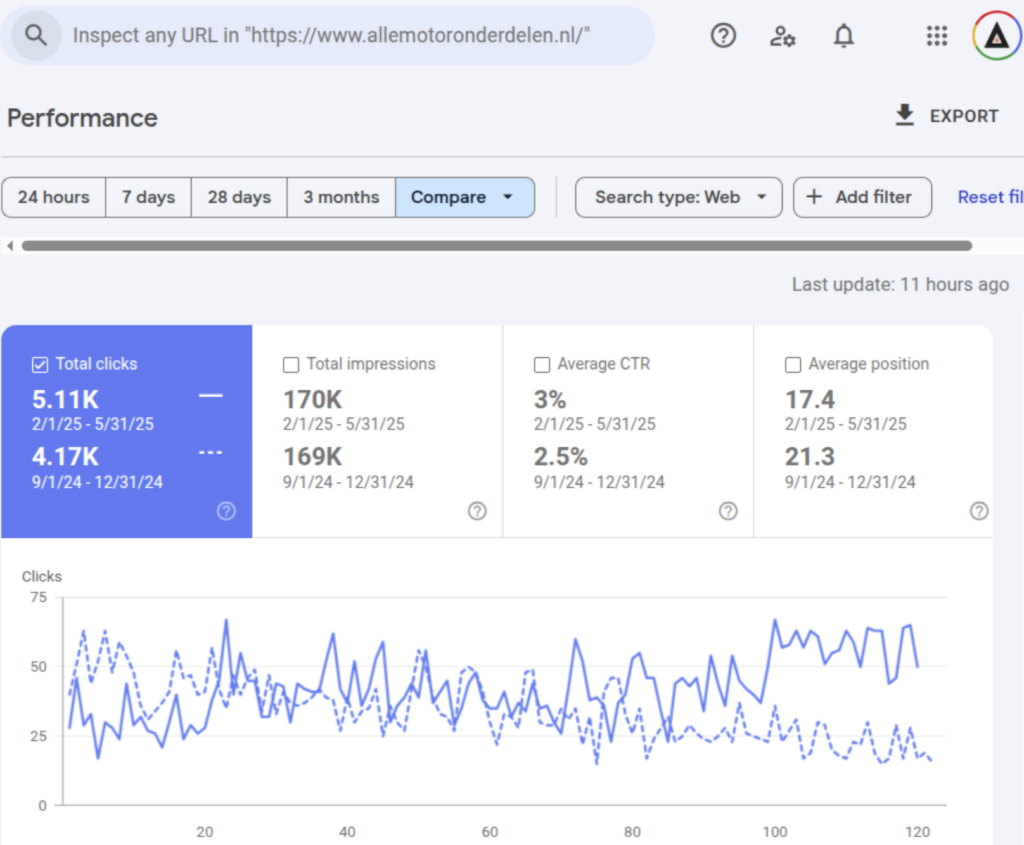Expand the Compare dropdown arrow

click(507, 197)
